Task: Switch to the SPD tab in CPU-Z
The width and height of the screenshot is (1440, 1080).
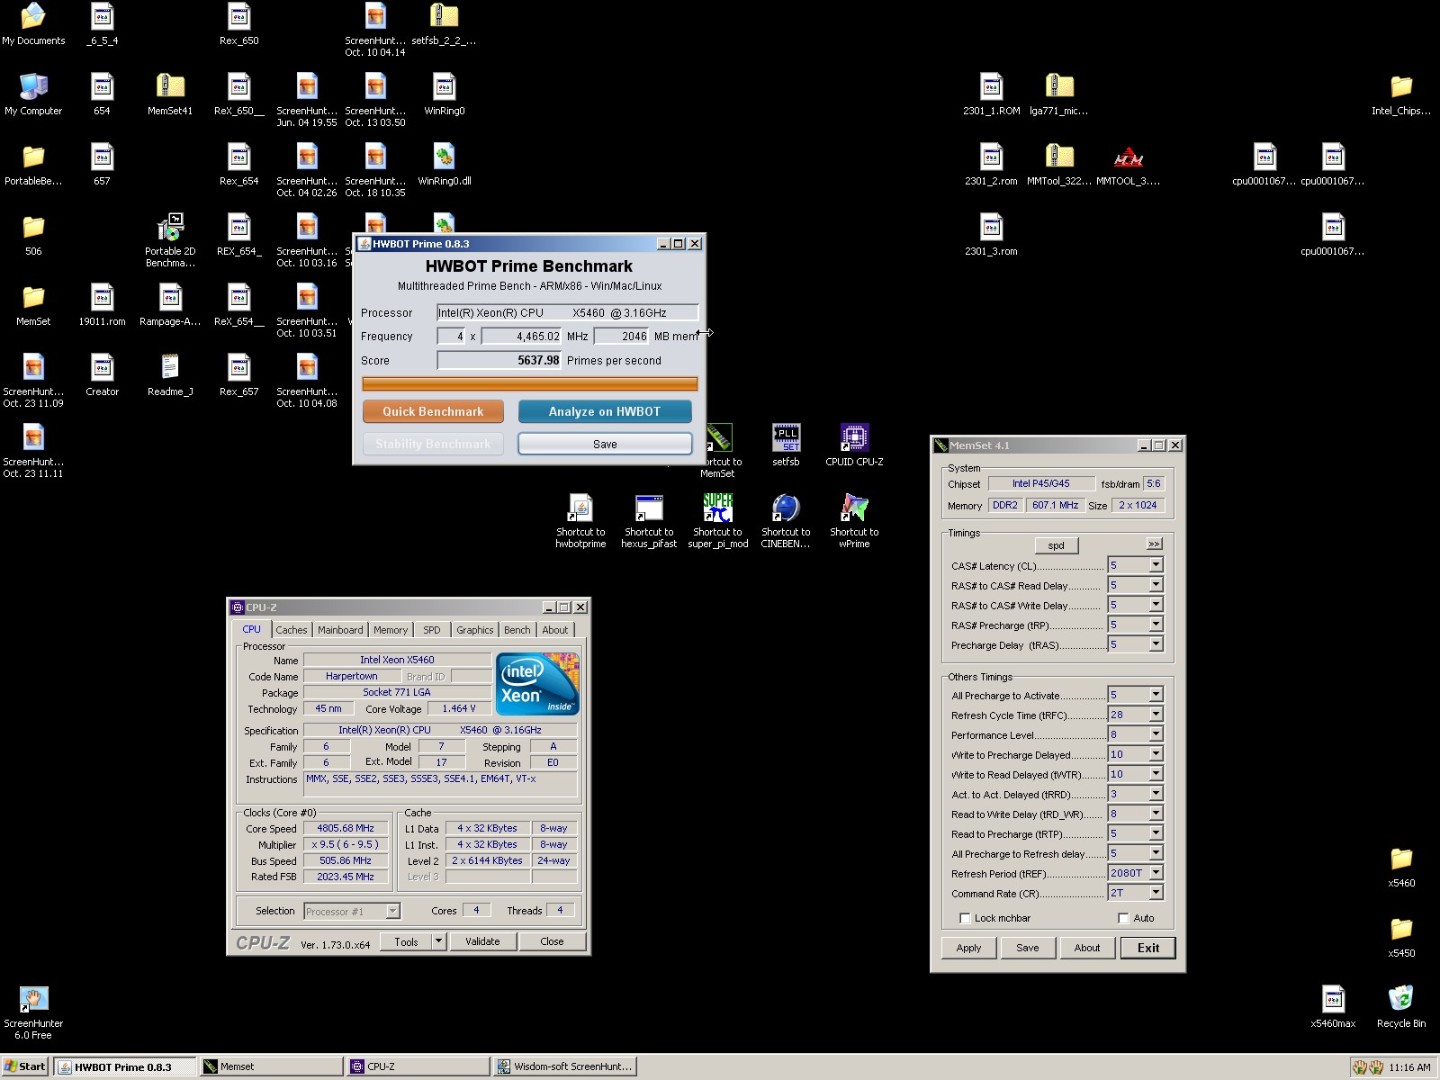Action: pos(431,630)
